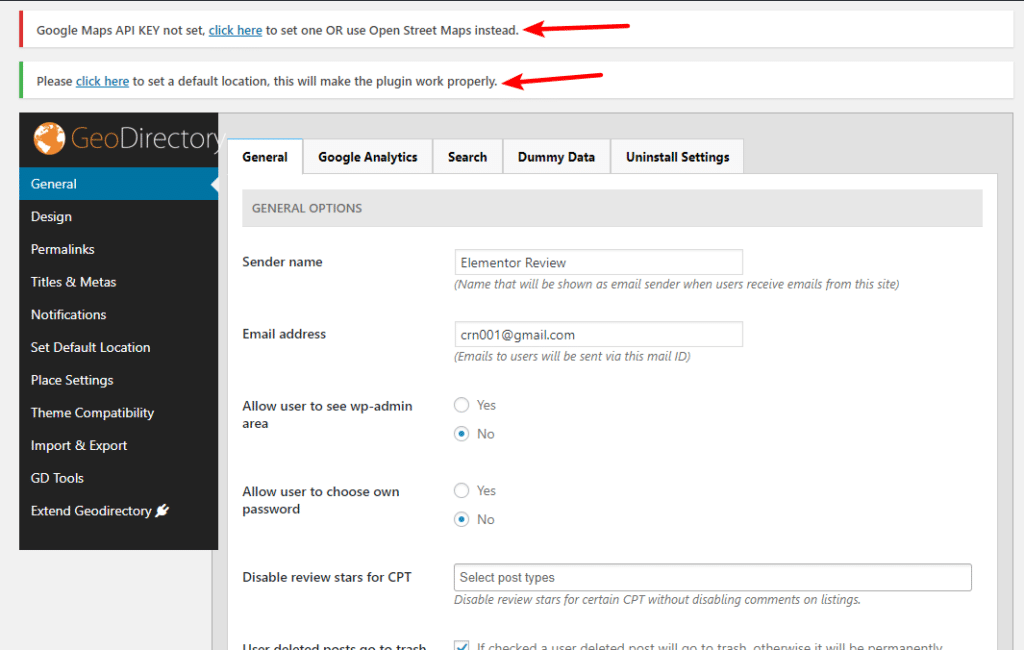Go to the Notifications settings page
Viewport: 1024px width, 650px height.
[x=68, y=314]
